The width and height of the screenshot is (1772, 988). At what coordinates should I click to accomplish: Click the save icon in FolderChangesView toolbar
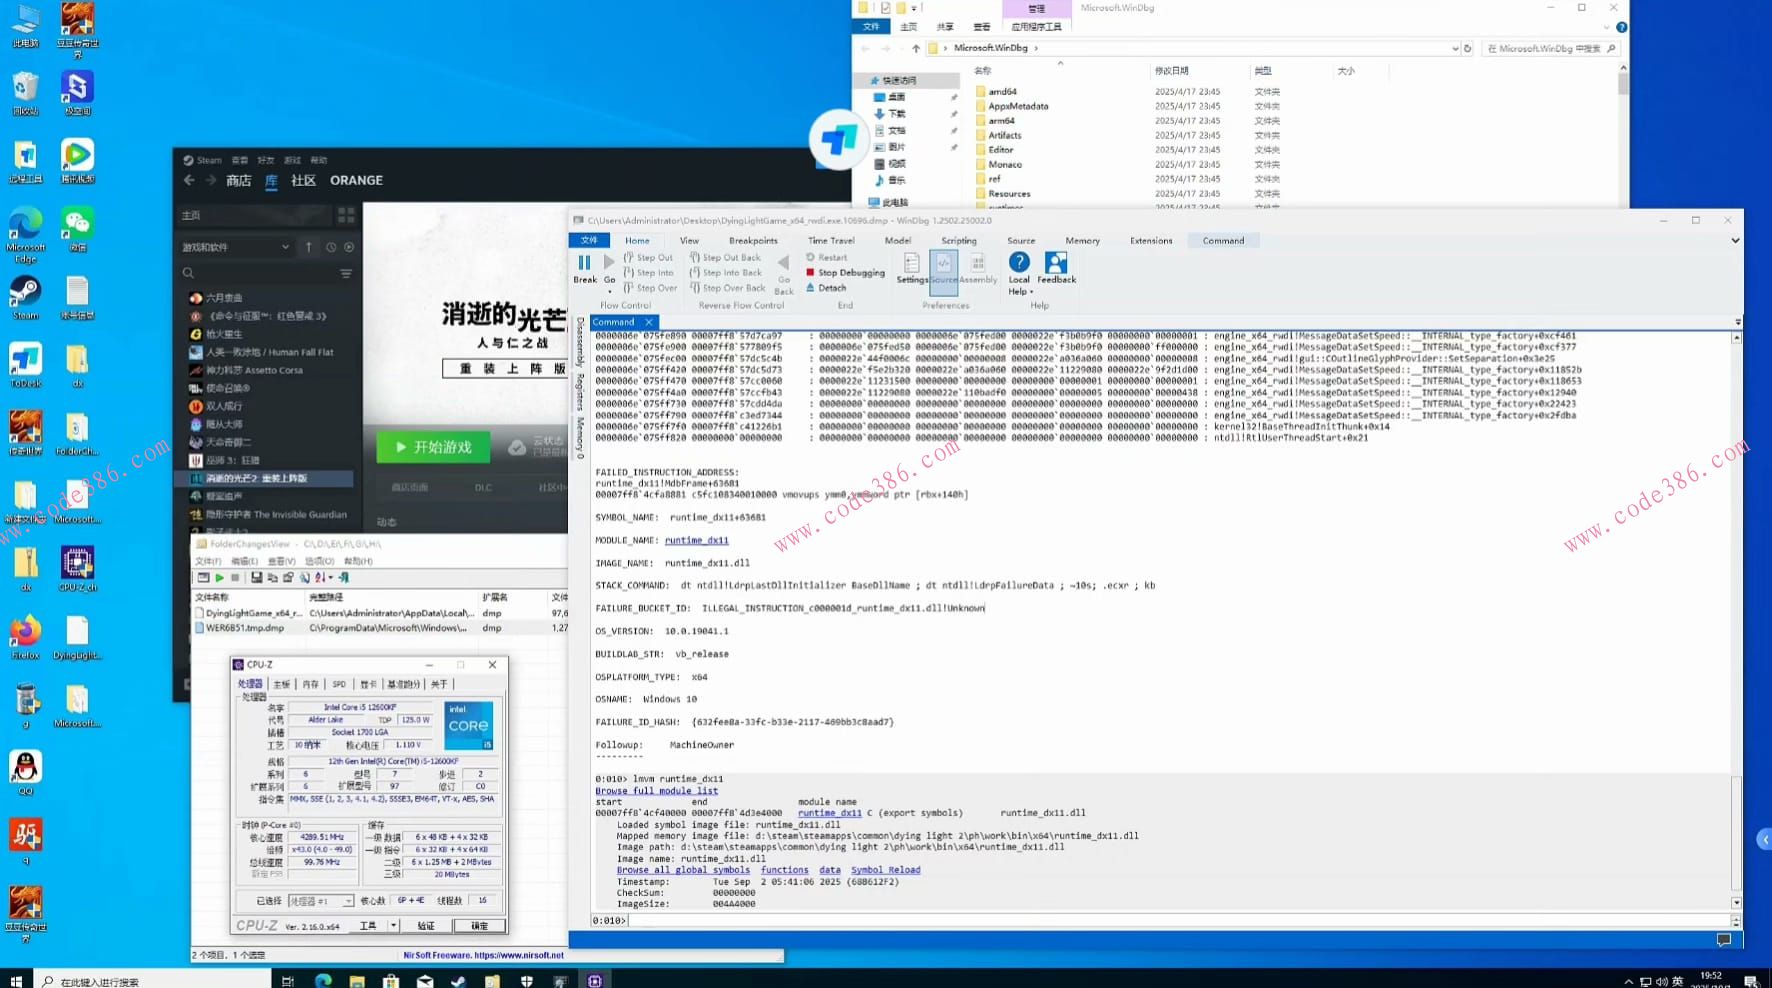point(256,578)
